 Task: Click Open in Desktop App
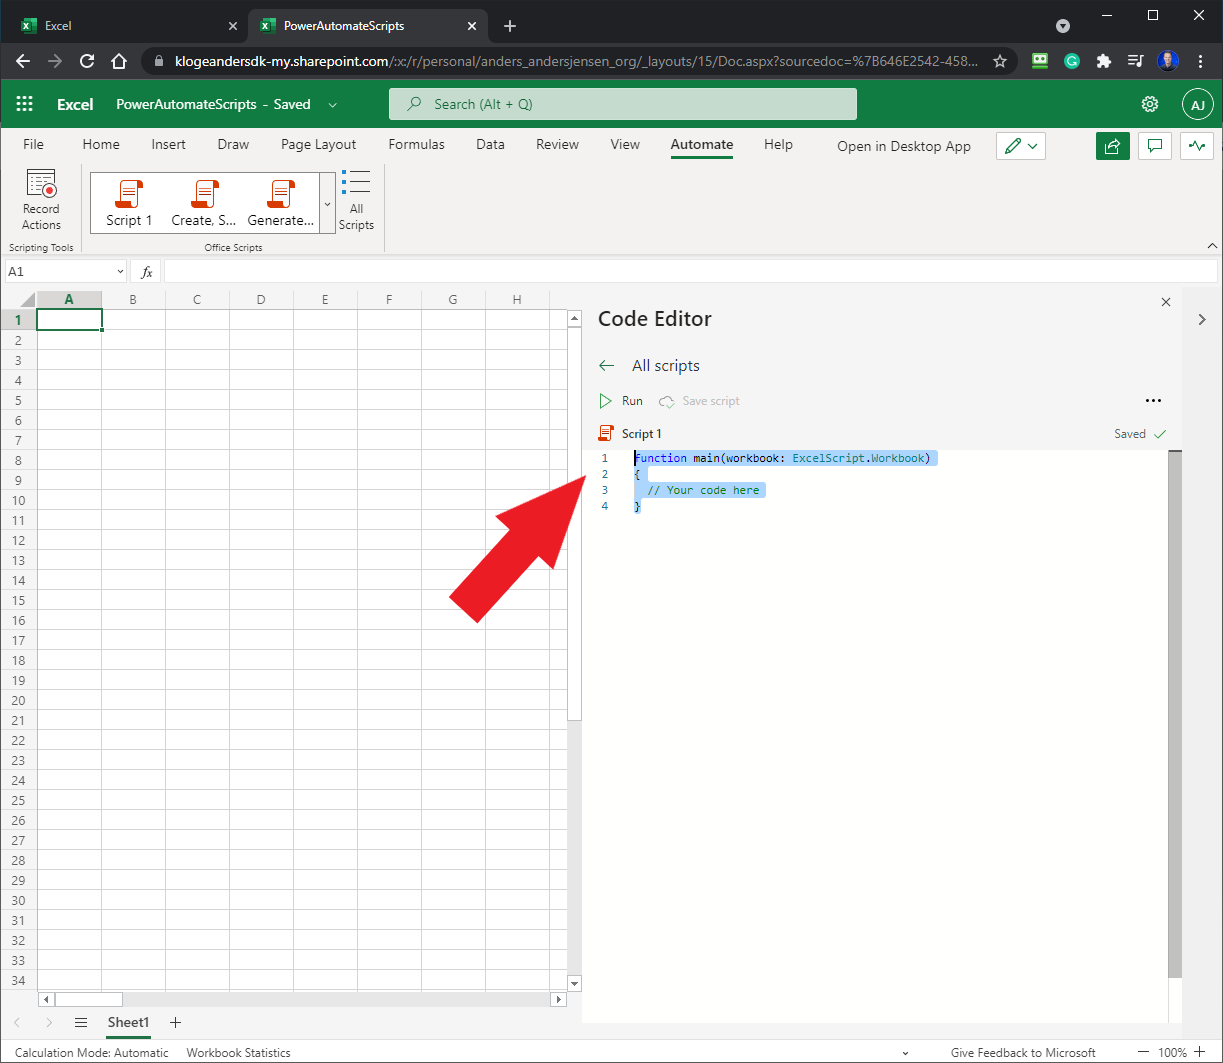click(x=903, y=146)
